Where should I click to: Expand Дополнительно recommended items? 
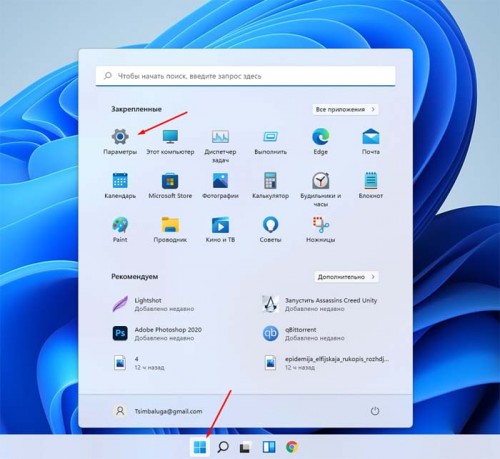[x=346, y=277]
